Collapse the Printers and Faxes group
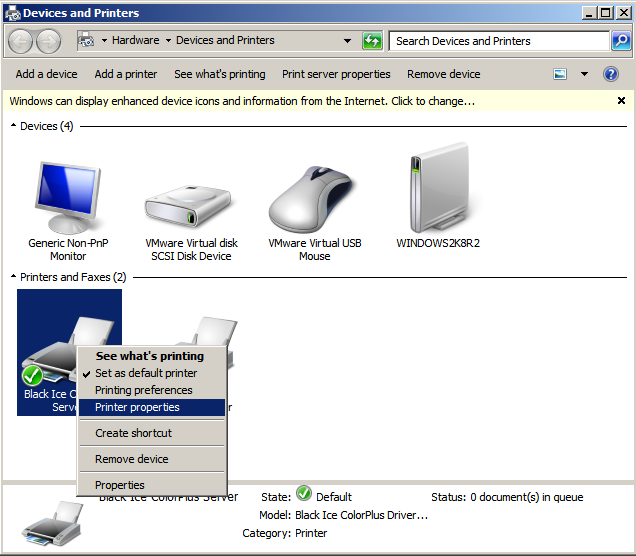 (14, 277)
